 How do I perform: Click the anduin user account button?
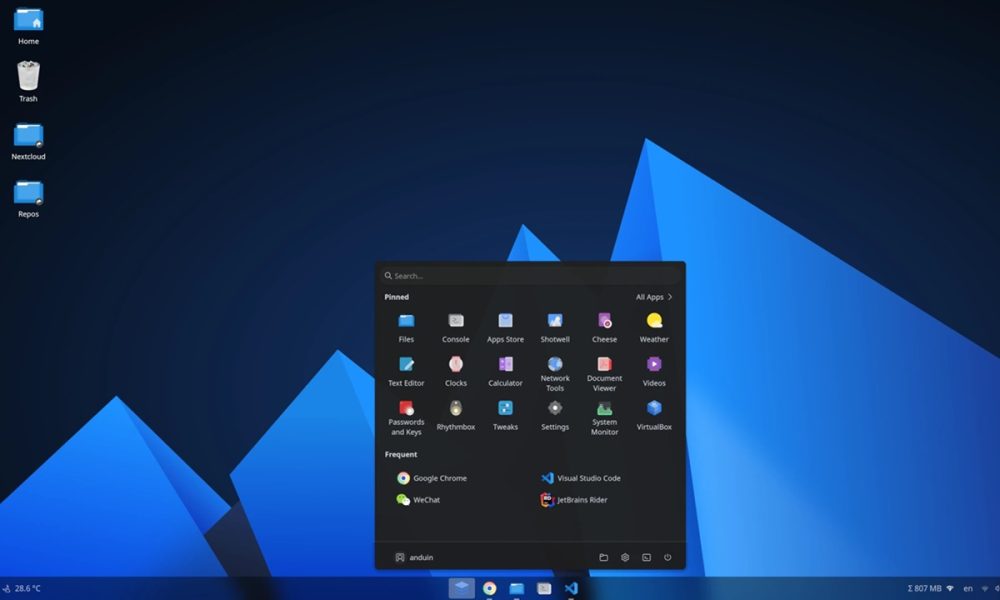tap(414, 557)
